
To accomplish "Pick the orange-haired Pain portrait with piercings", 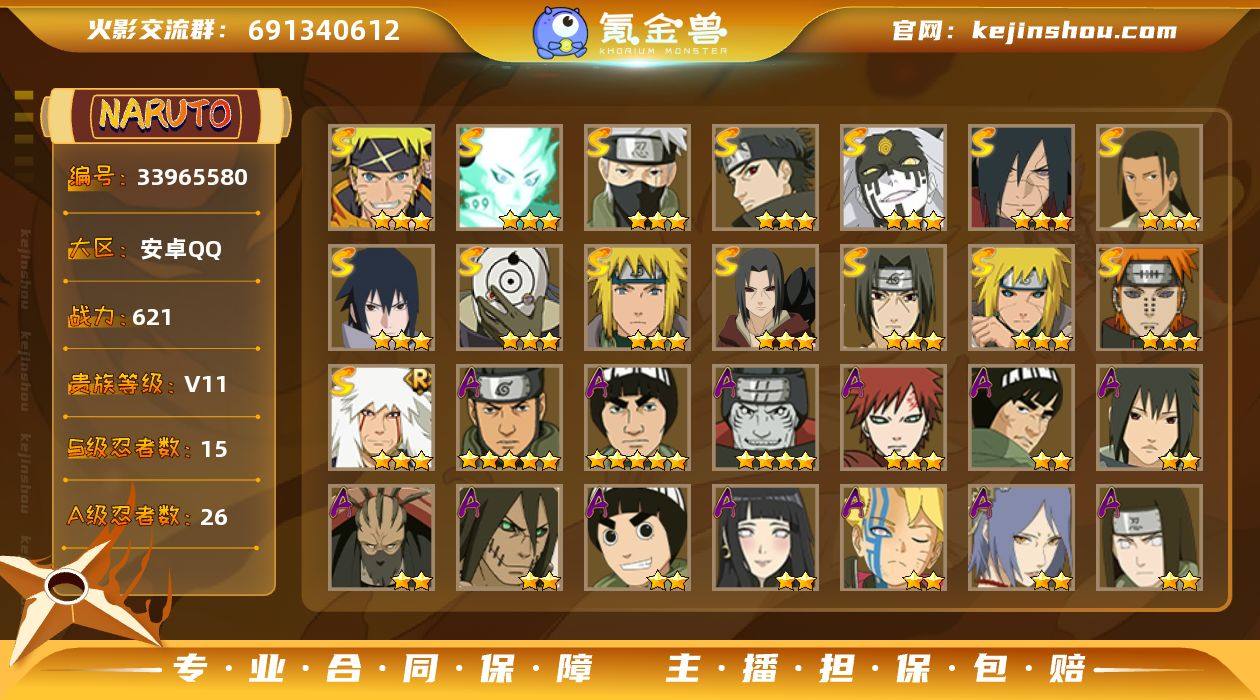I will coord(1149,298).
